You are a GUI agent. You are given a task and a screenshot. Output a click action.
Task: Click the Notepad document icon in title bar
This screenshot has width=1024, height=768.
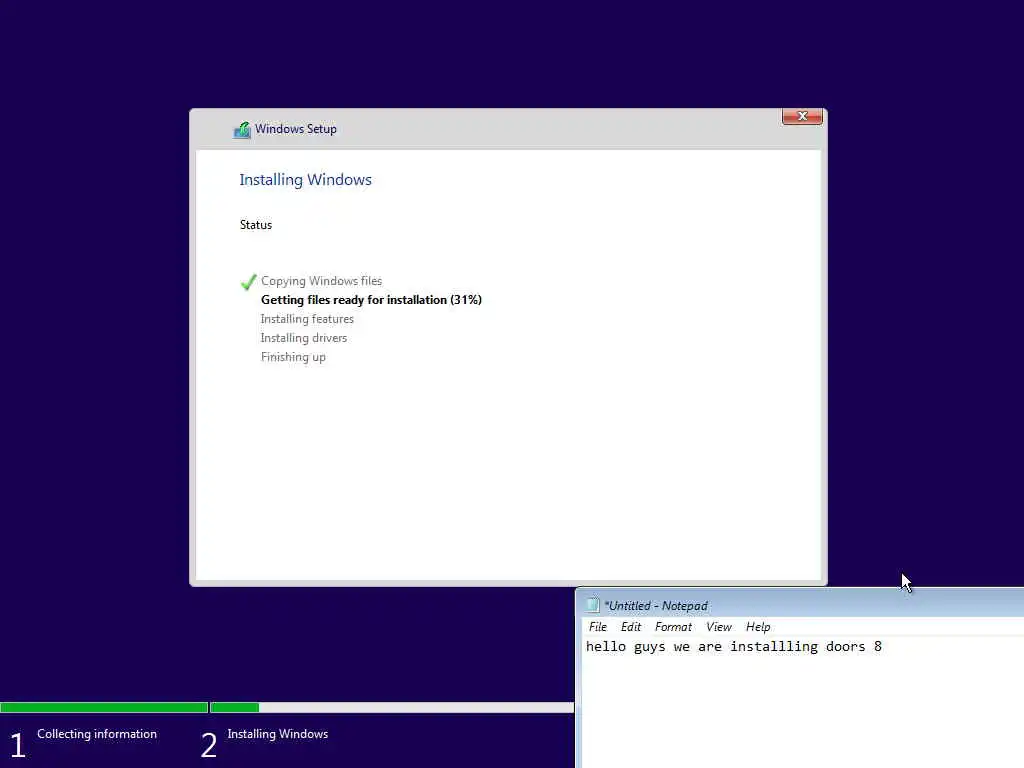592,605
